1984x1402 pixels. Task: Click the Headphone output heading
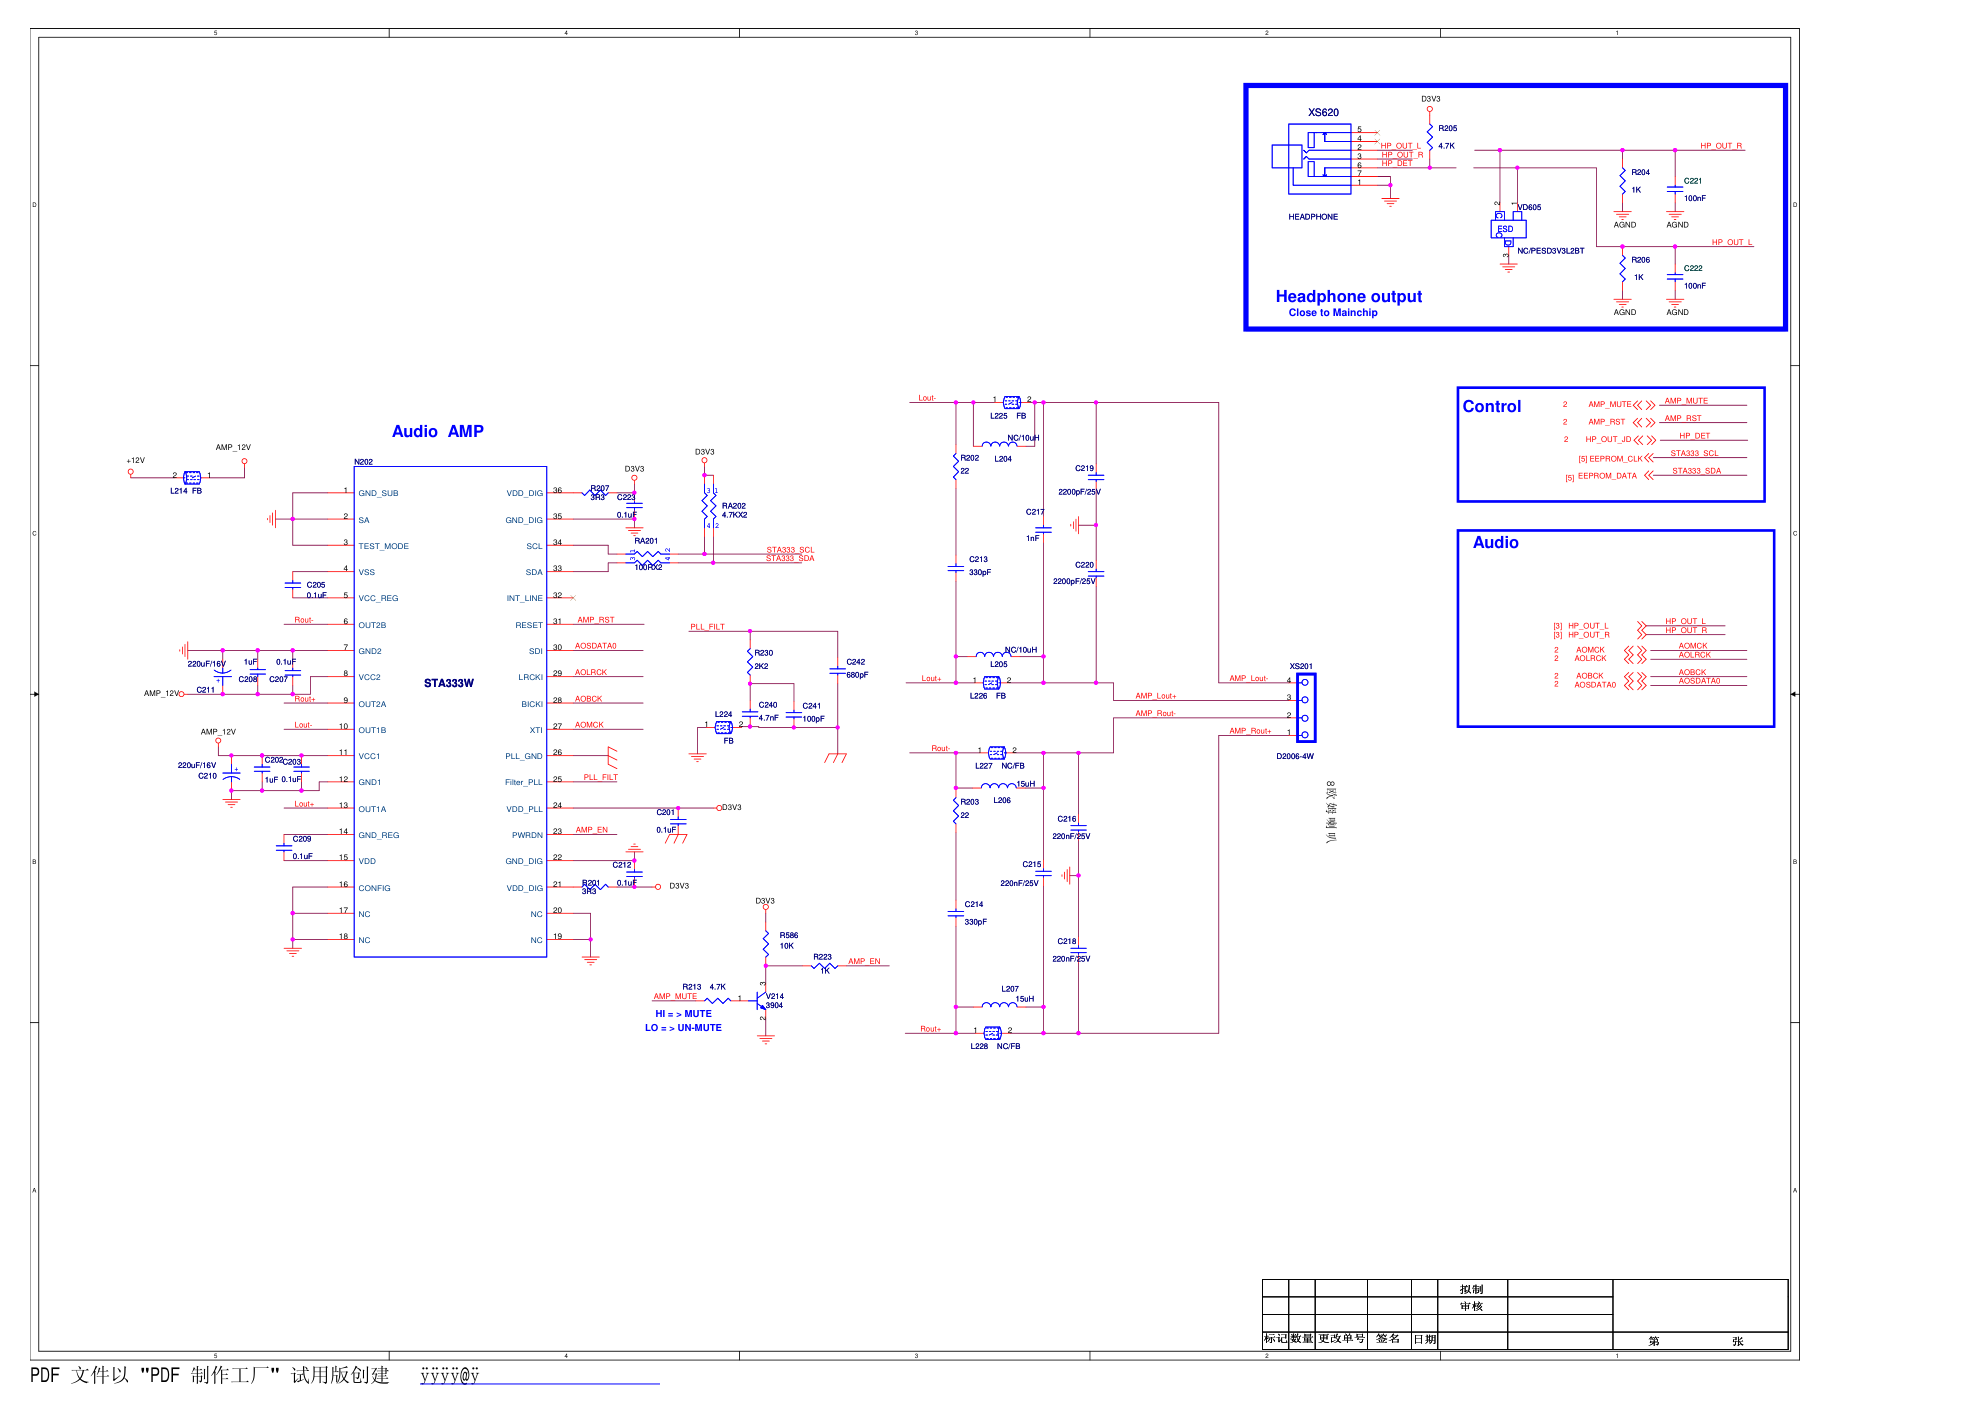coord(1348,297)
